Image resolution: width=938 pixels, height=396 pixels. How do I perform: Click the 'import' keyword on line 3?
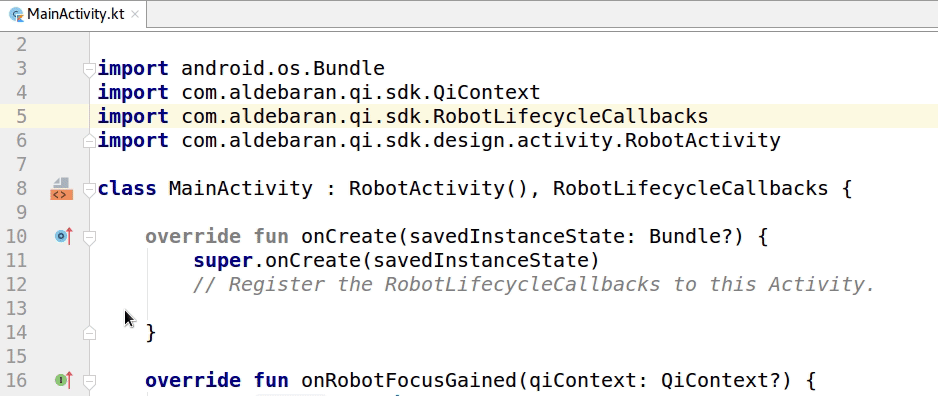tap(133, 68)
